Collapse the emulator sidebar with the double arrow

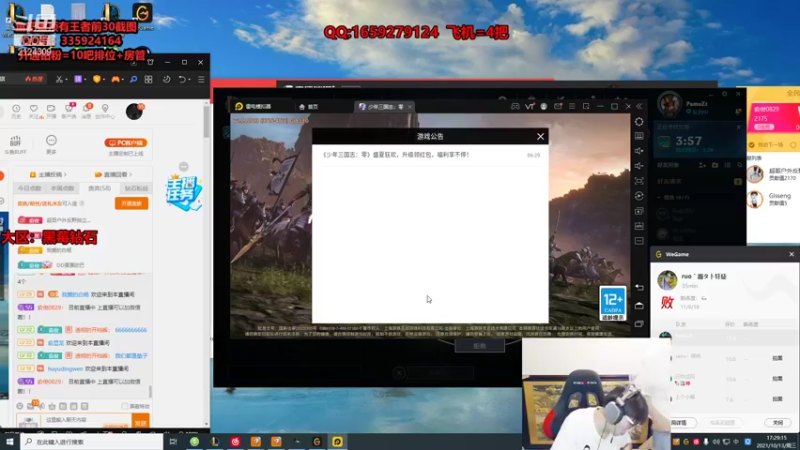pyautogui.click(x=639, y=106)
